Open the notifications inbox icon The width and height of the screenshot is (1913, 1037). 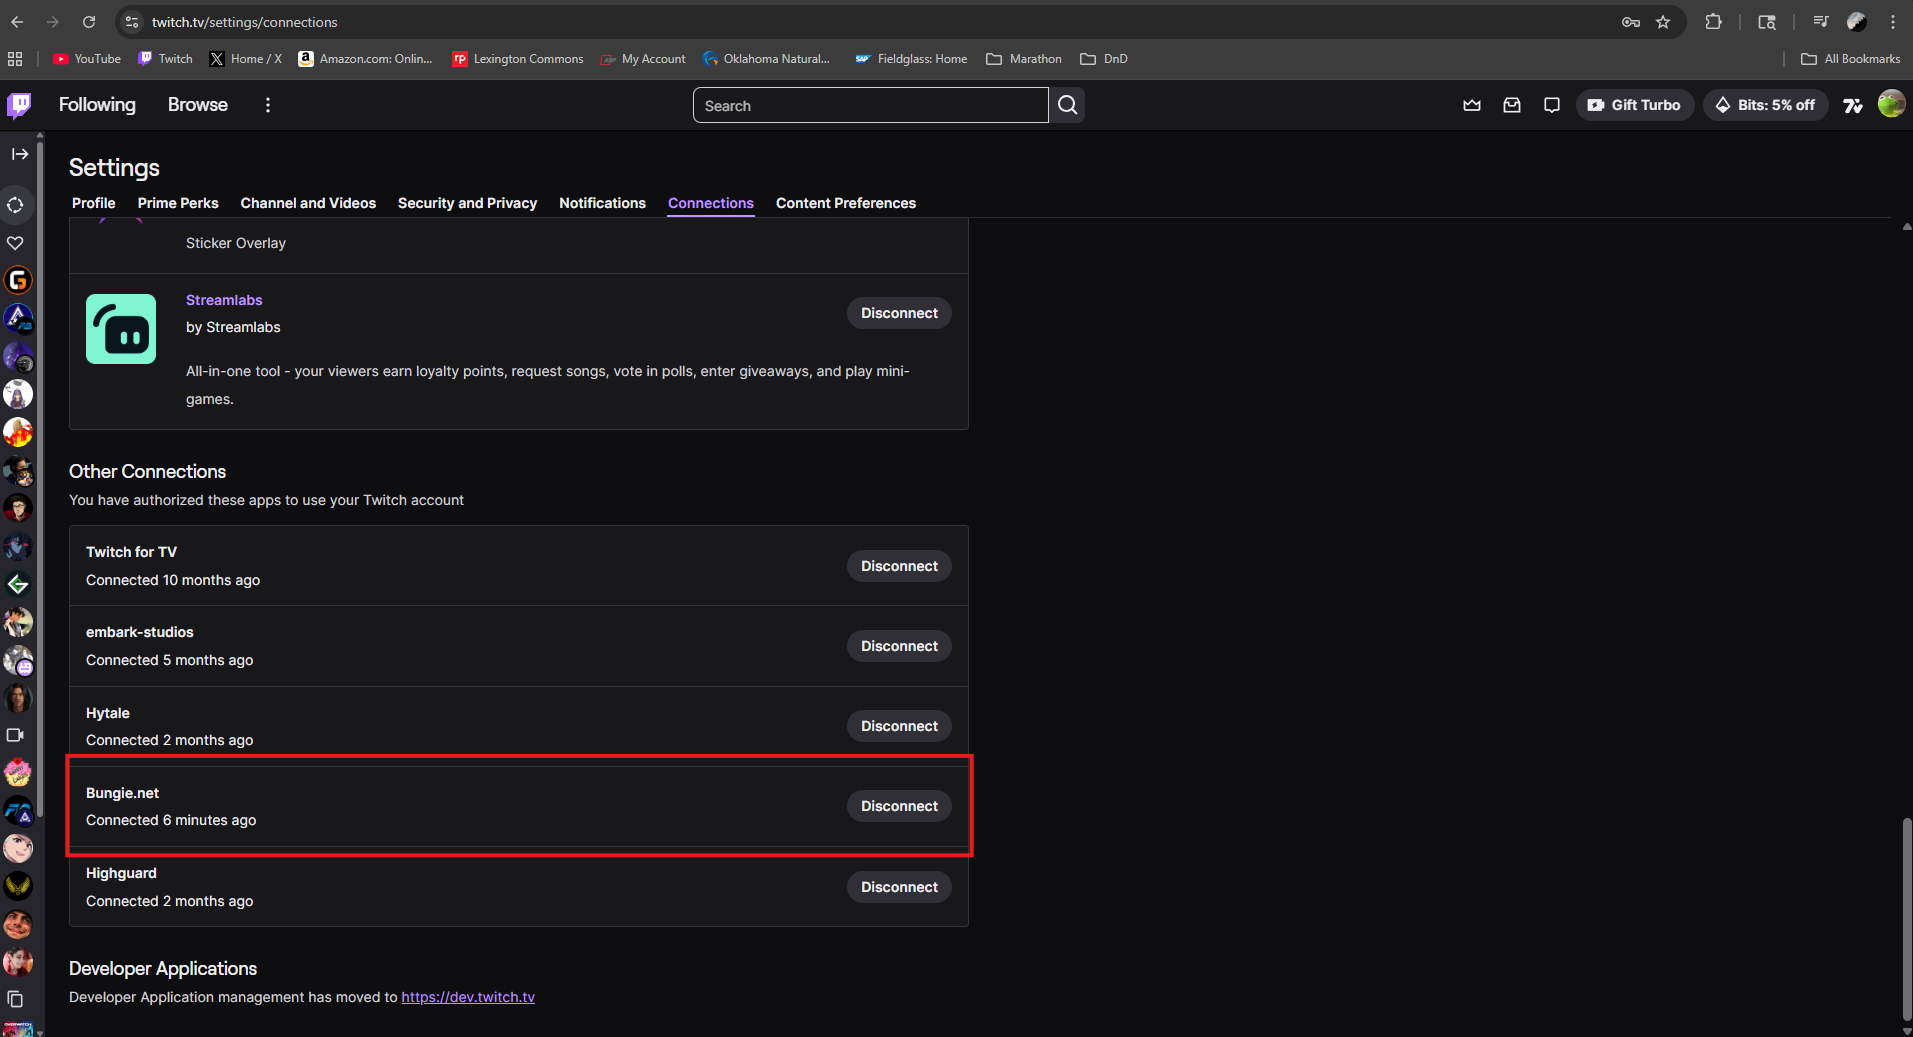tap(1511, 105)
